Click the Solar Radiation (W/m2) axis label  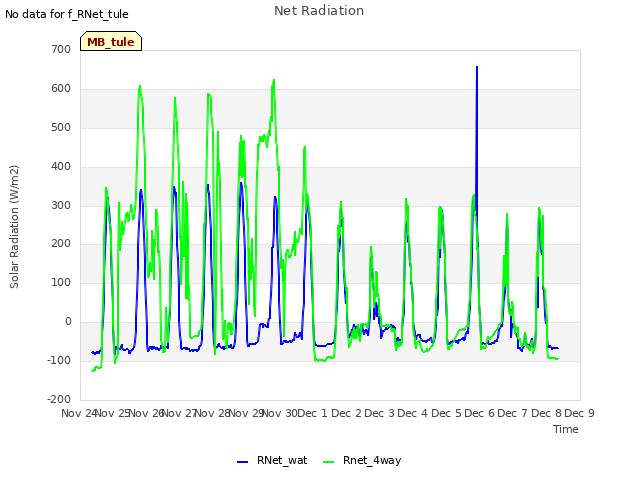(14, 227)
